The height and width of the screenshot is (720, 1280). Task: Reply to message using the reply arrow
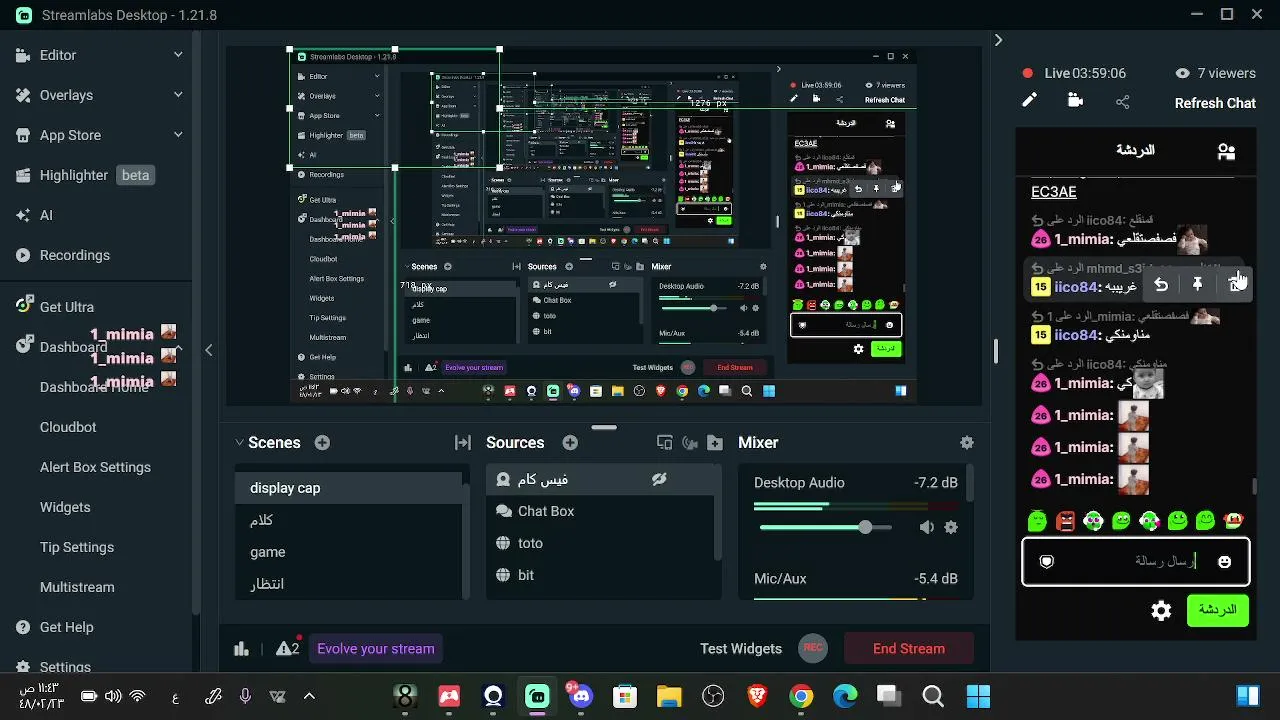click(x=1161, y=285)
